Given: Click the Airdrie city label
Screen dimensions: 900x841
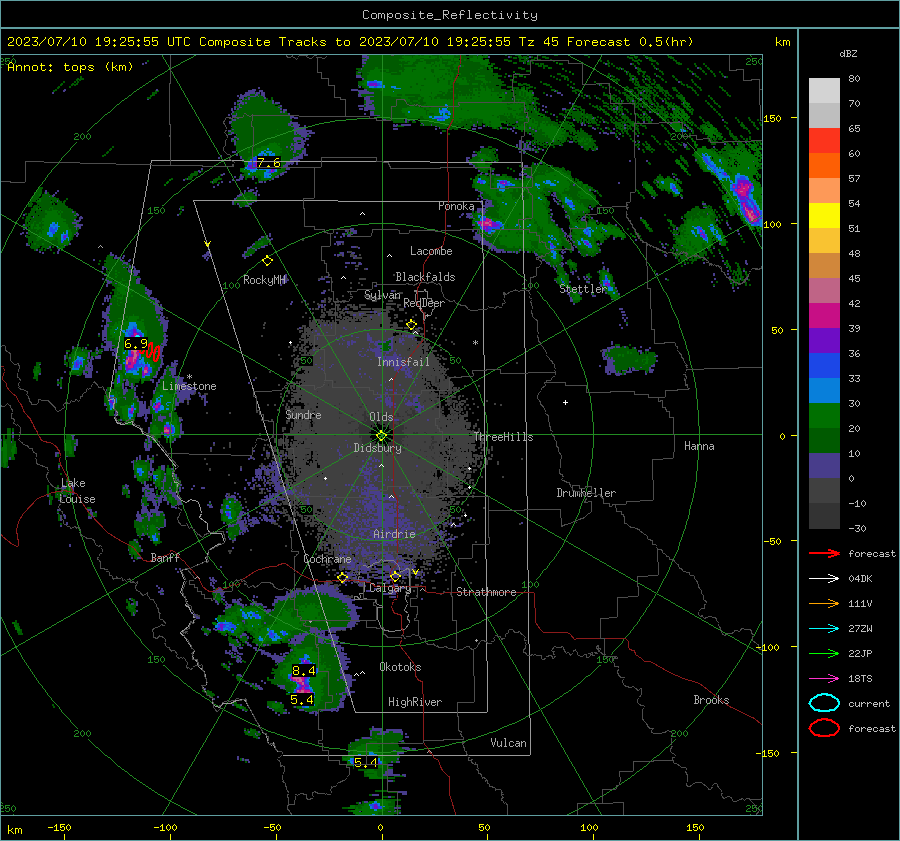Looking at the screenshot, I should [394, 534].
